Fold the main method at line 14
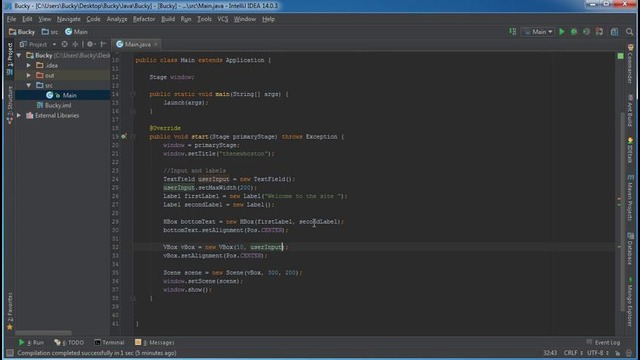The height and width of the screenshot is (360, 640). click(133, 94)
